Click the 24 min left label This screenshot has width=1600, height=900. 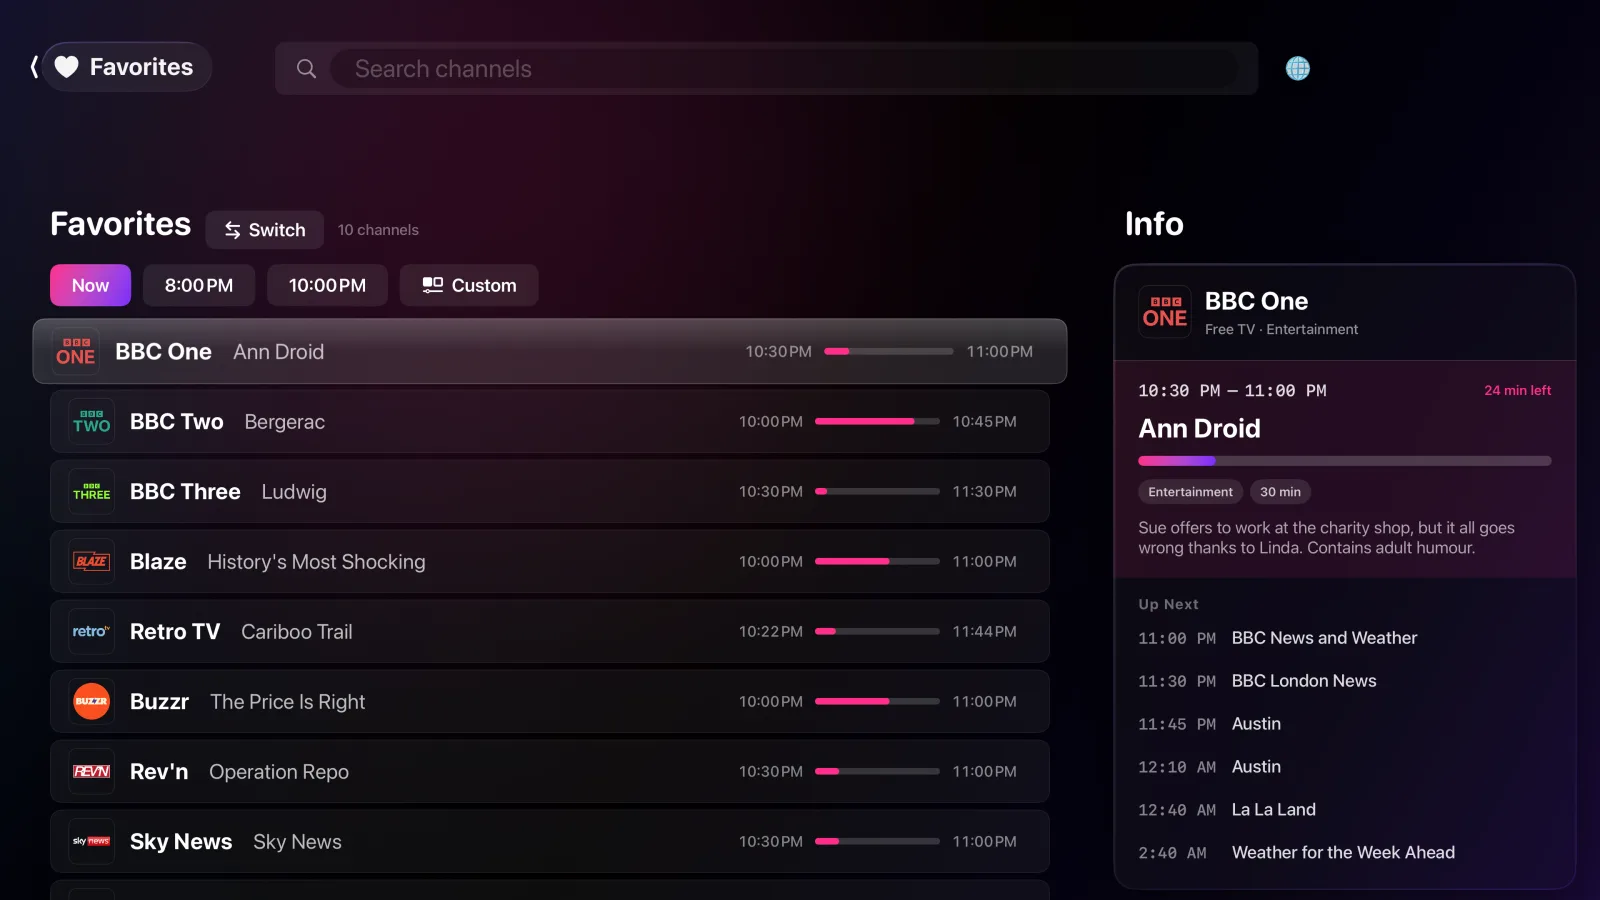pos(1517,391)
